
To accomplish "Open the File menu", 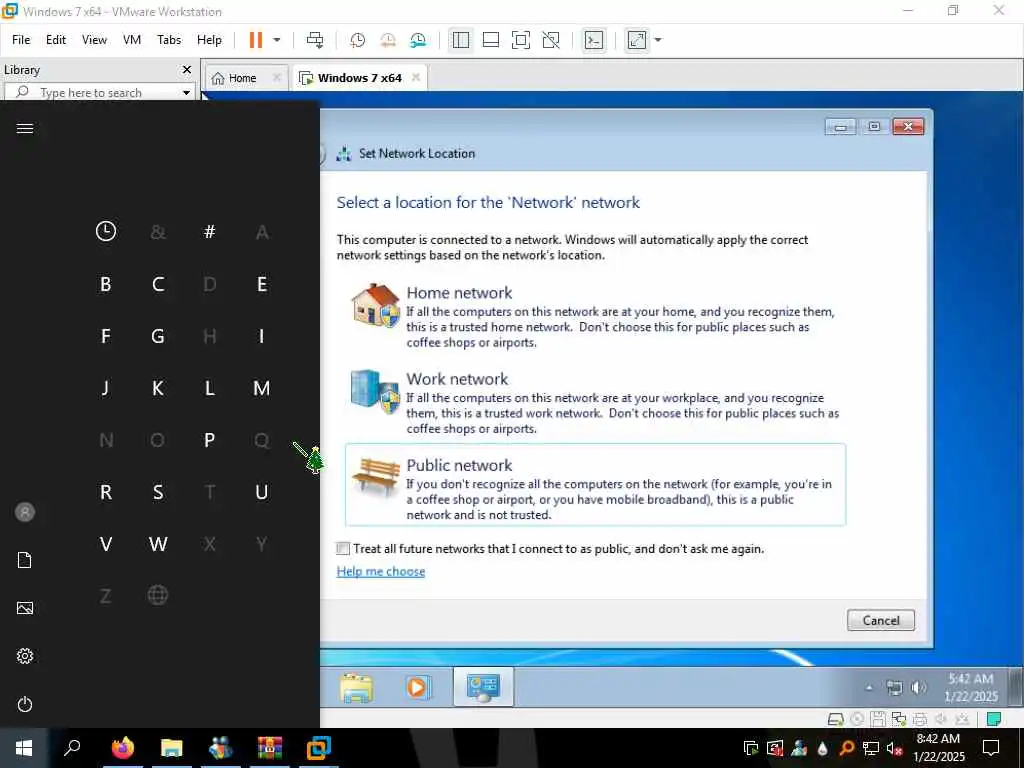I will [x=21, y=40].
